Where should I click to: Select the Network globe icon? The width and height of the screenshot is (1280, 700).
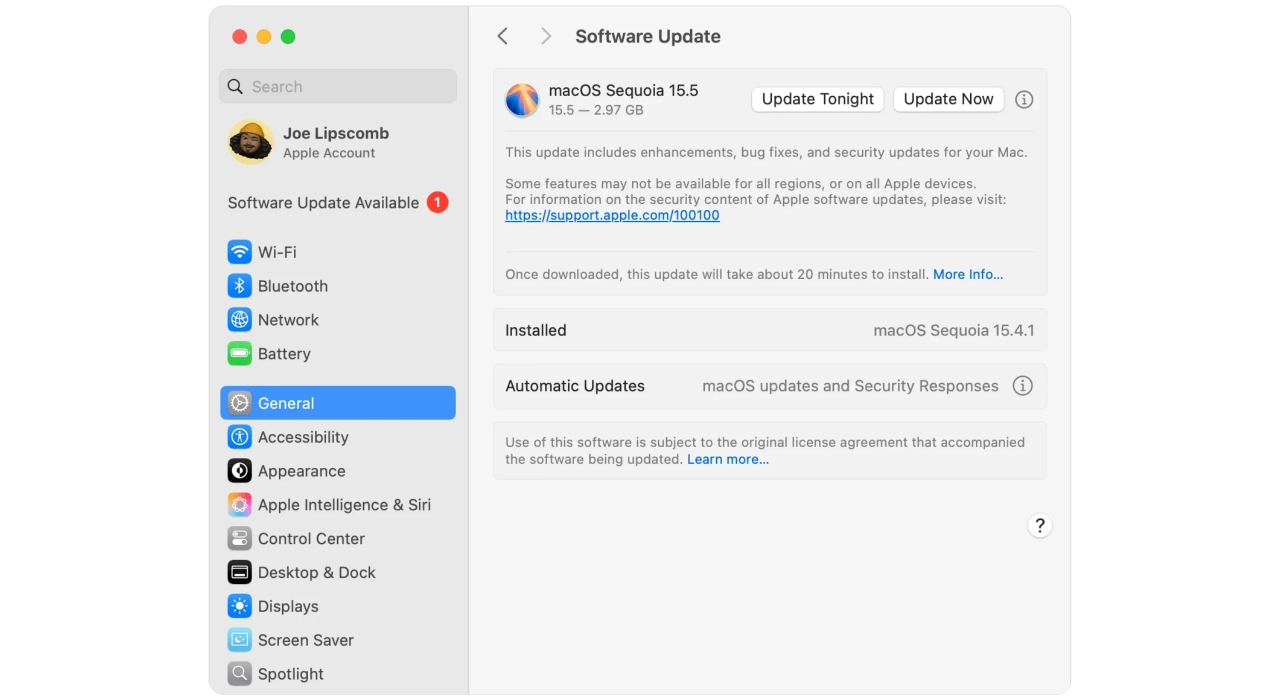(239, 320)
